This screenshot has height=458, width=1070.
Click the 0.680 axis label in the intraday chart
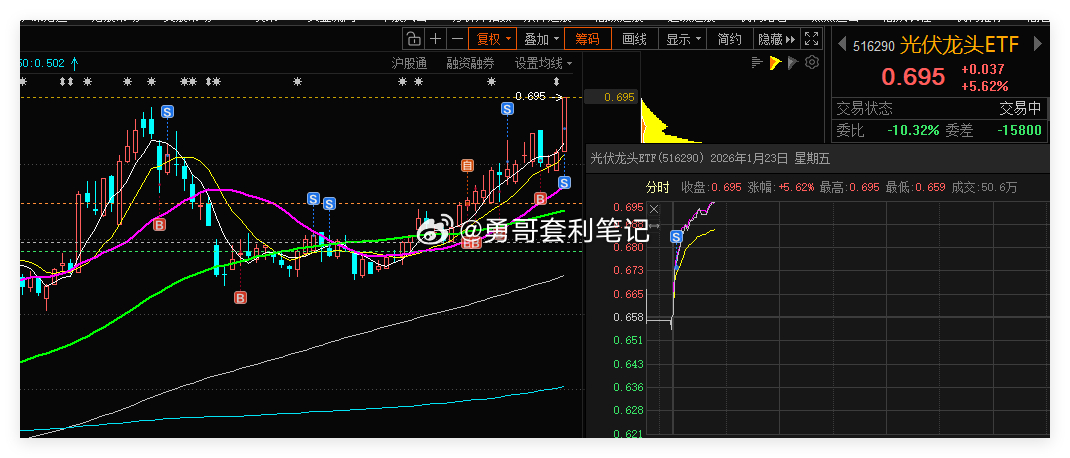[629, 247]
